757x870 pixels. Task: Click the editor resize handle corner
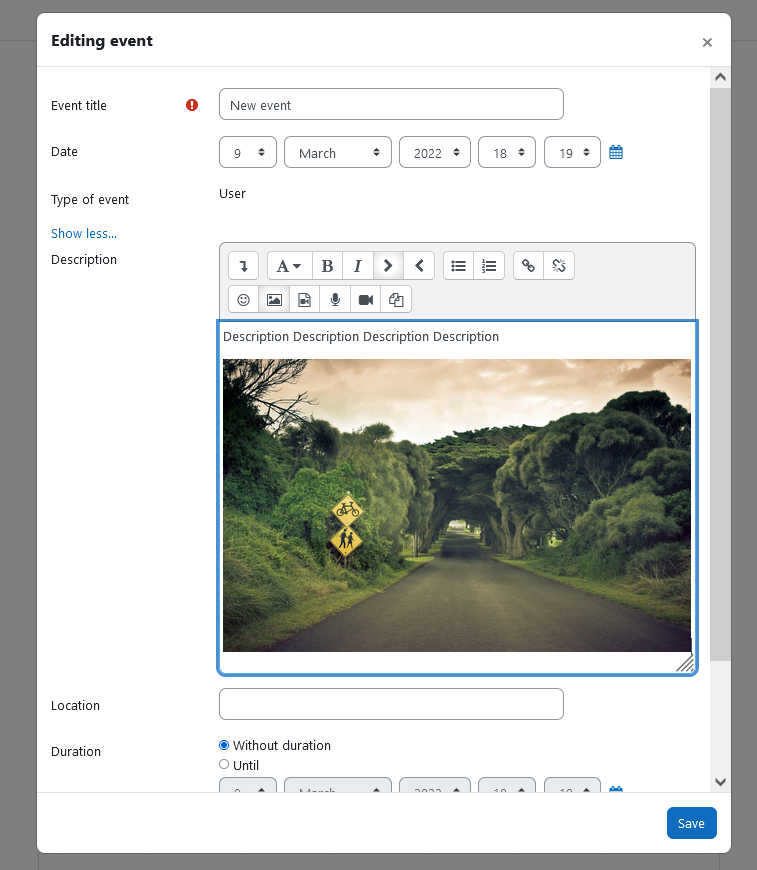(x=685, y=664)
